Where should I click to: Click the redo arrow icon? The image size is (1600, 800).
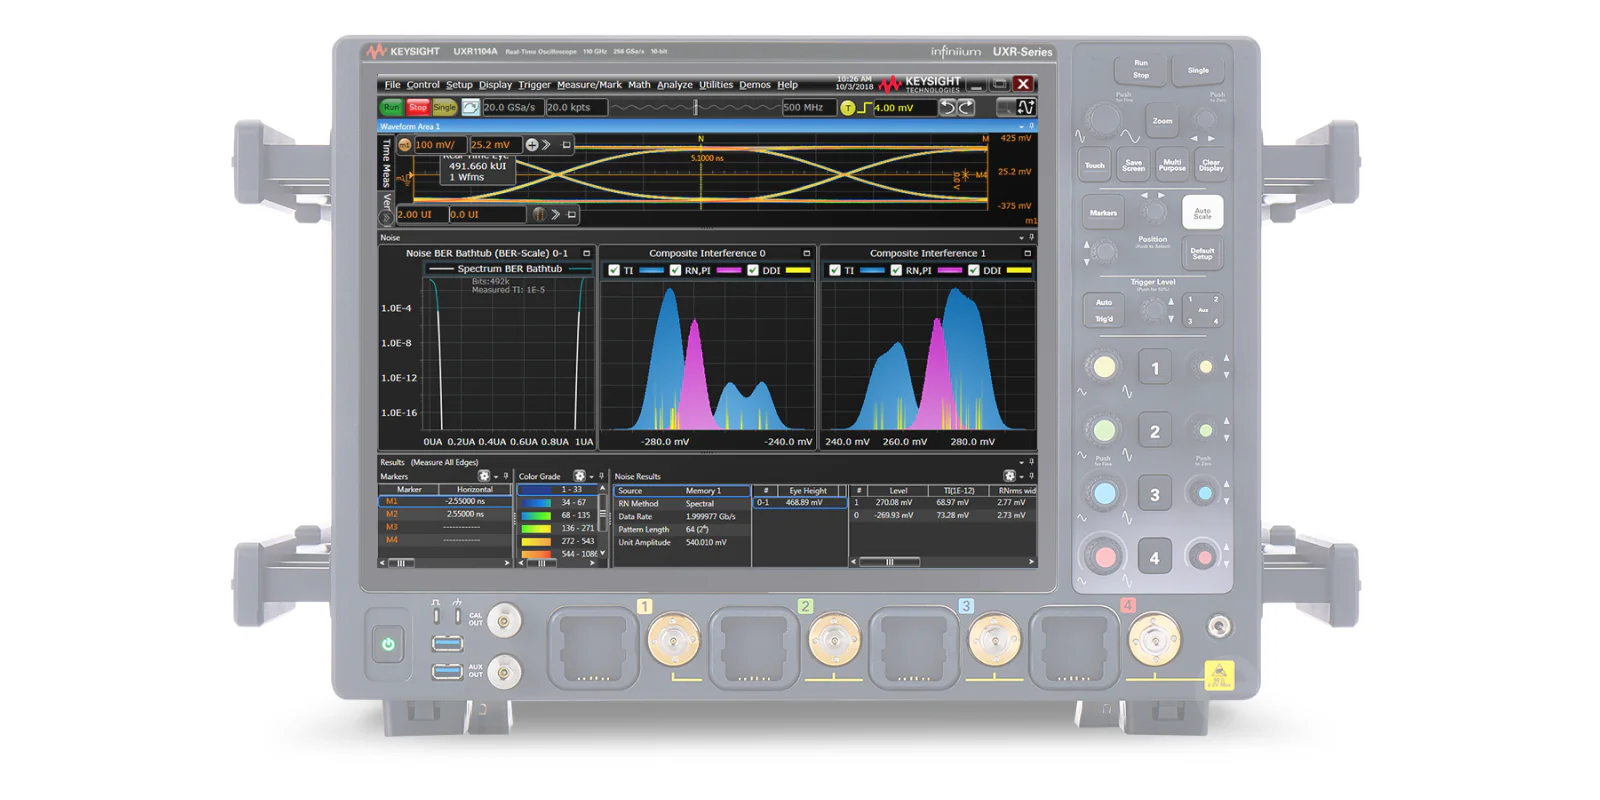(966, 107)
